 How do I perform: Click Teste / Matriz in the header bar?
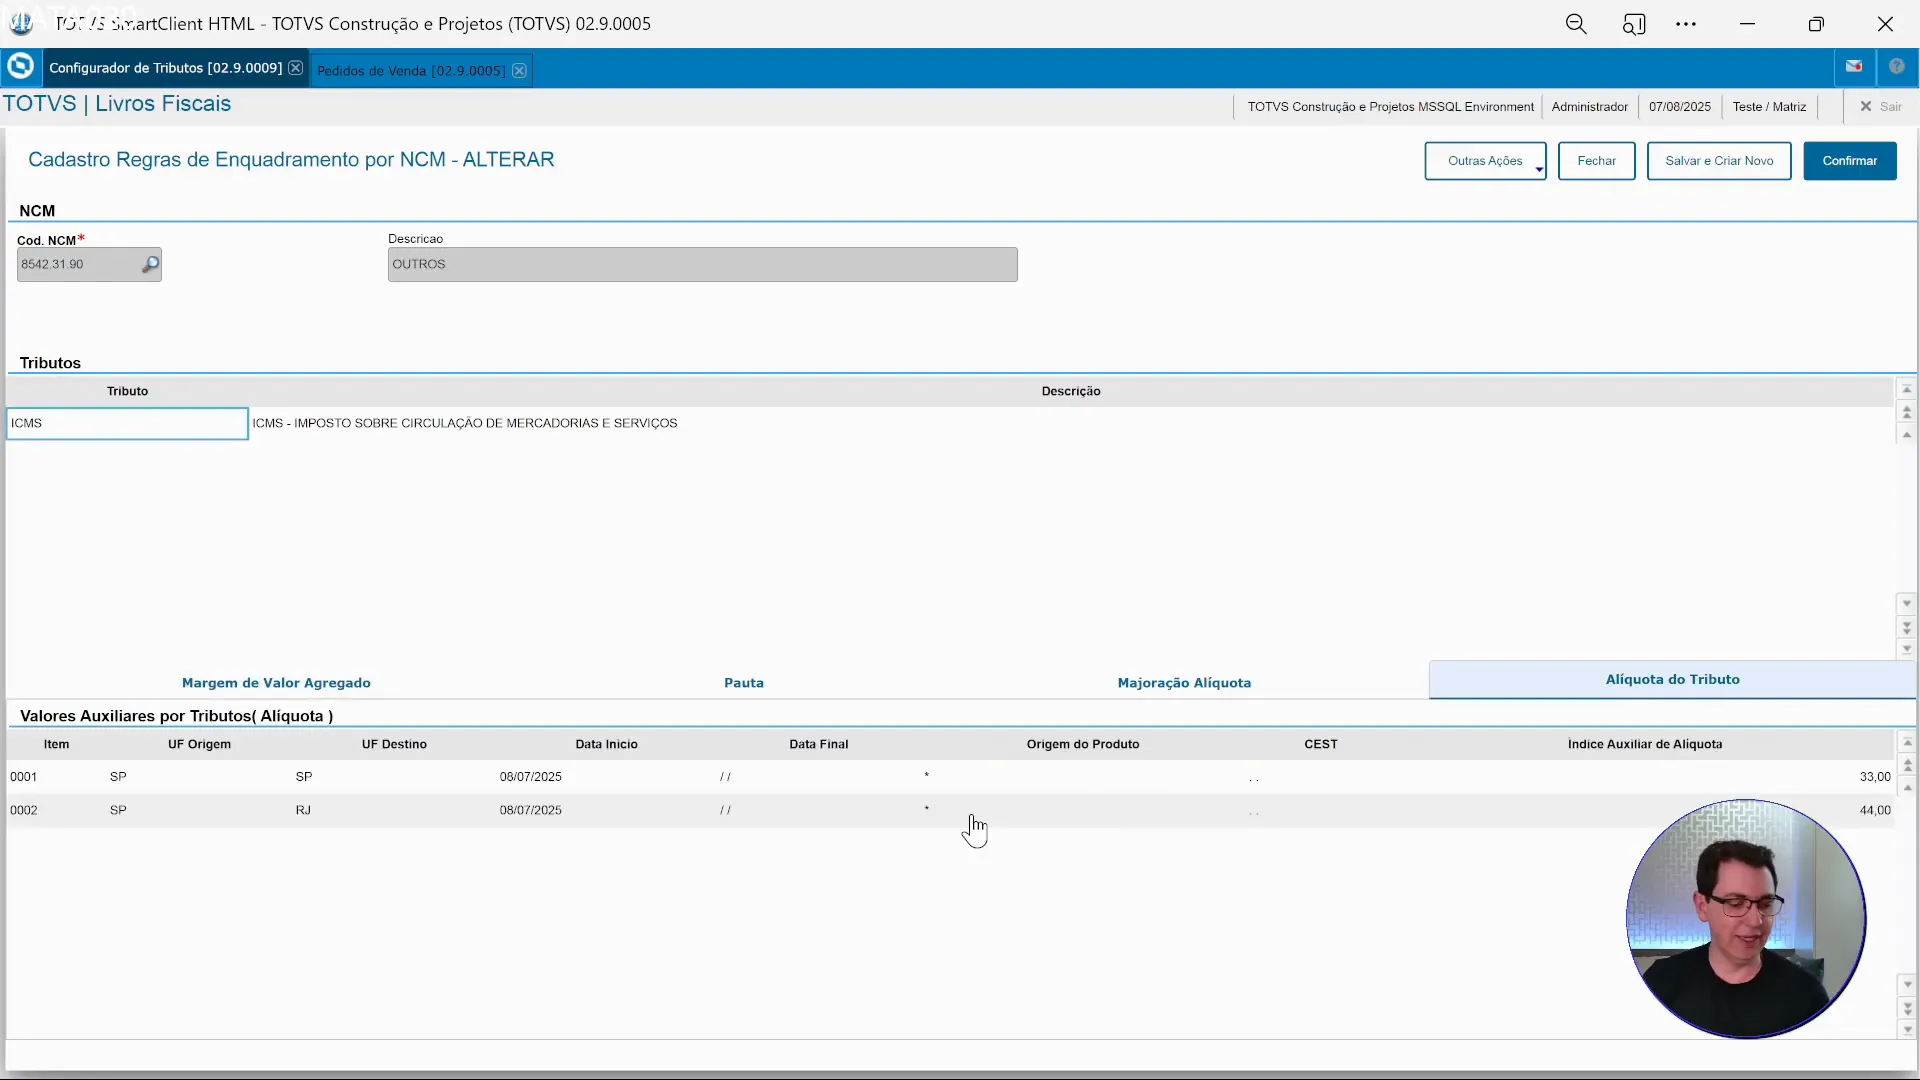pyautogui.click(x=1768, y=106)
